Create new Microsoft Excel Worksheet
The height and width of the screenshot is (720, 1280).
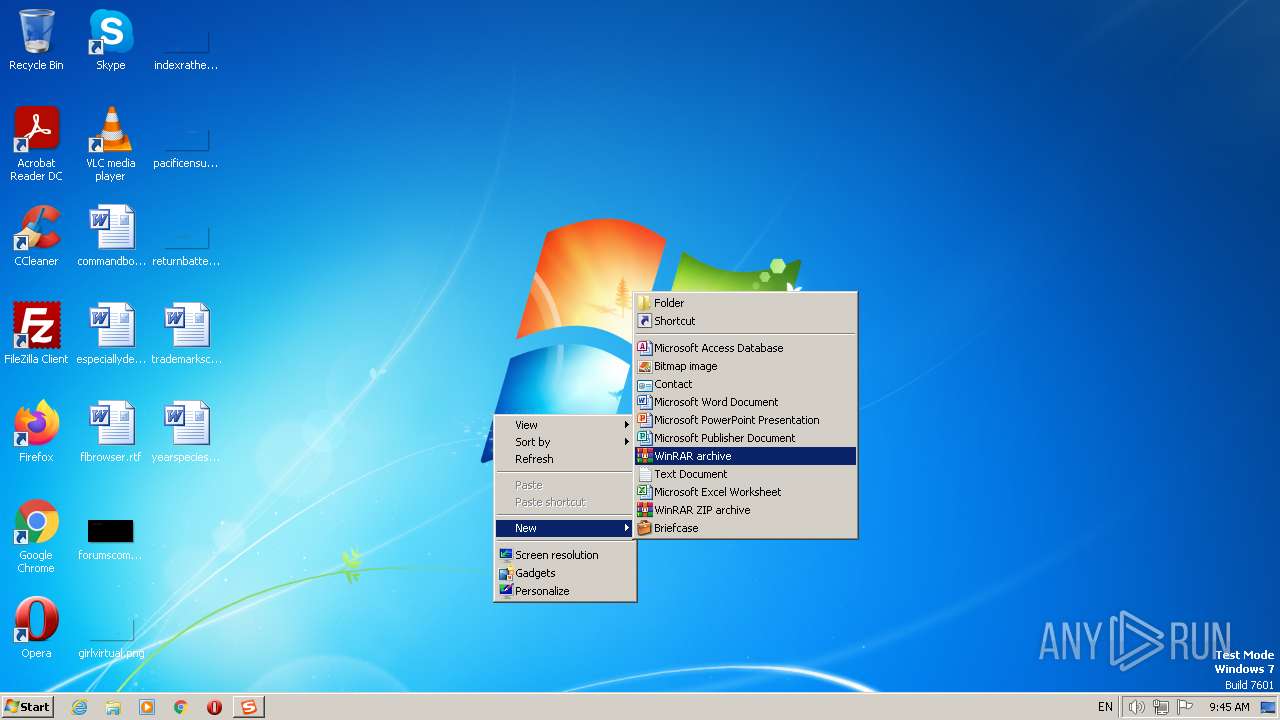click(x=746, y=492)
